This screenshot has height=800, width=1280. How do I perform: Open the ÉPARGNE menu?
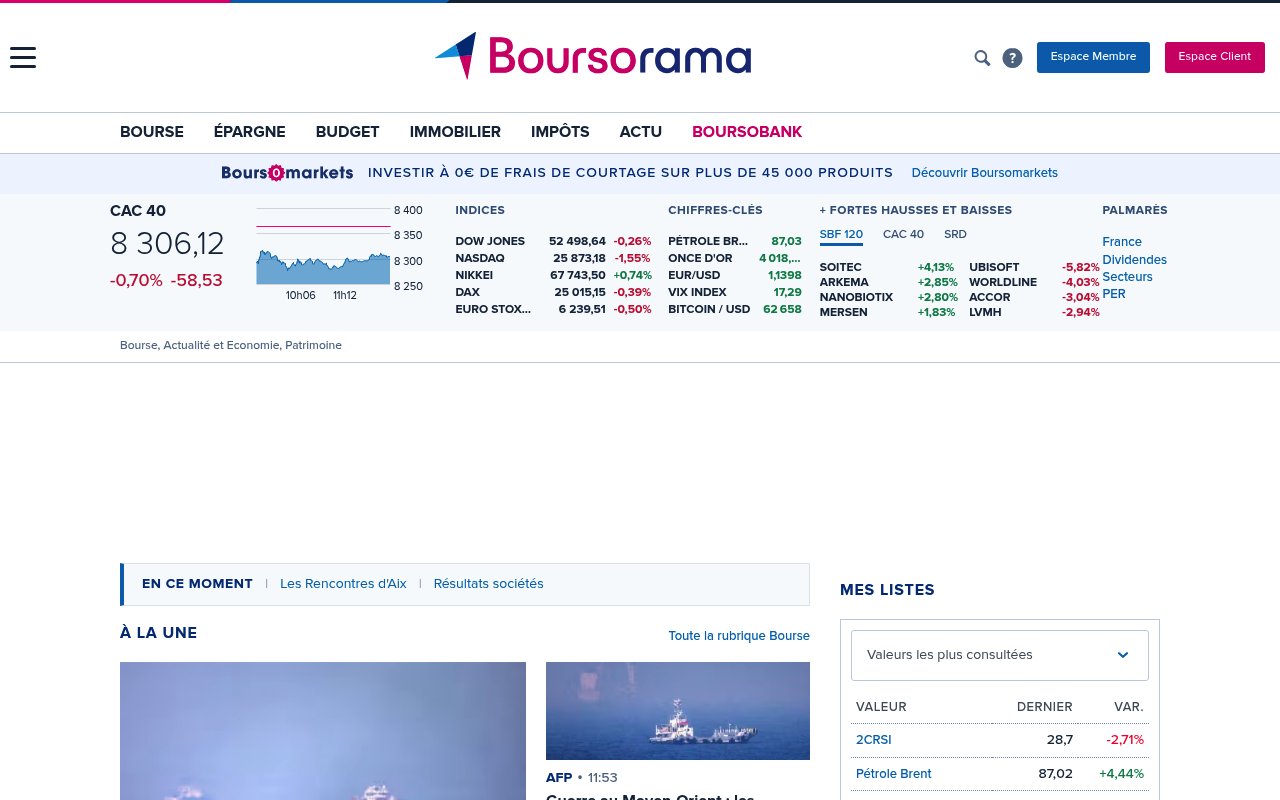point(250,132)
